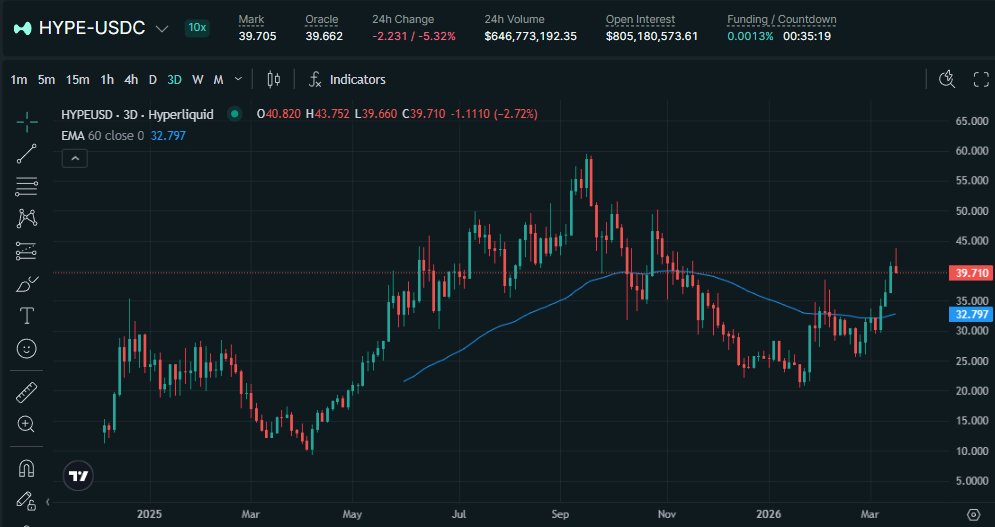Switch to the 5m timeframe

[46, 79]
